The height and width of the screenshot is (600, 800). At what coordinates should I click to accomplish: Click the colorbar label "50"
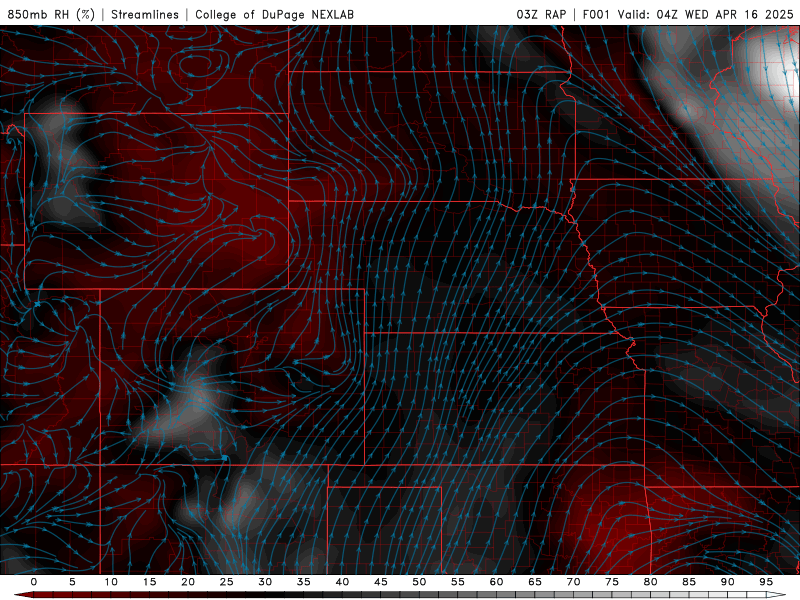(419, 582)
